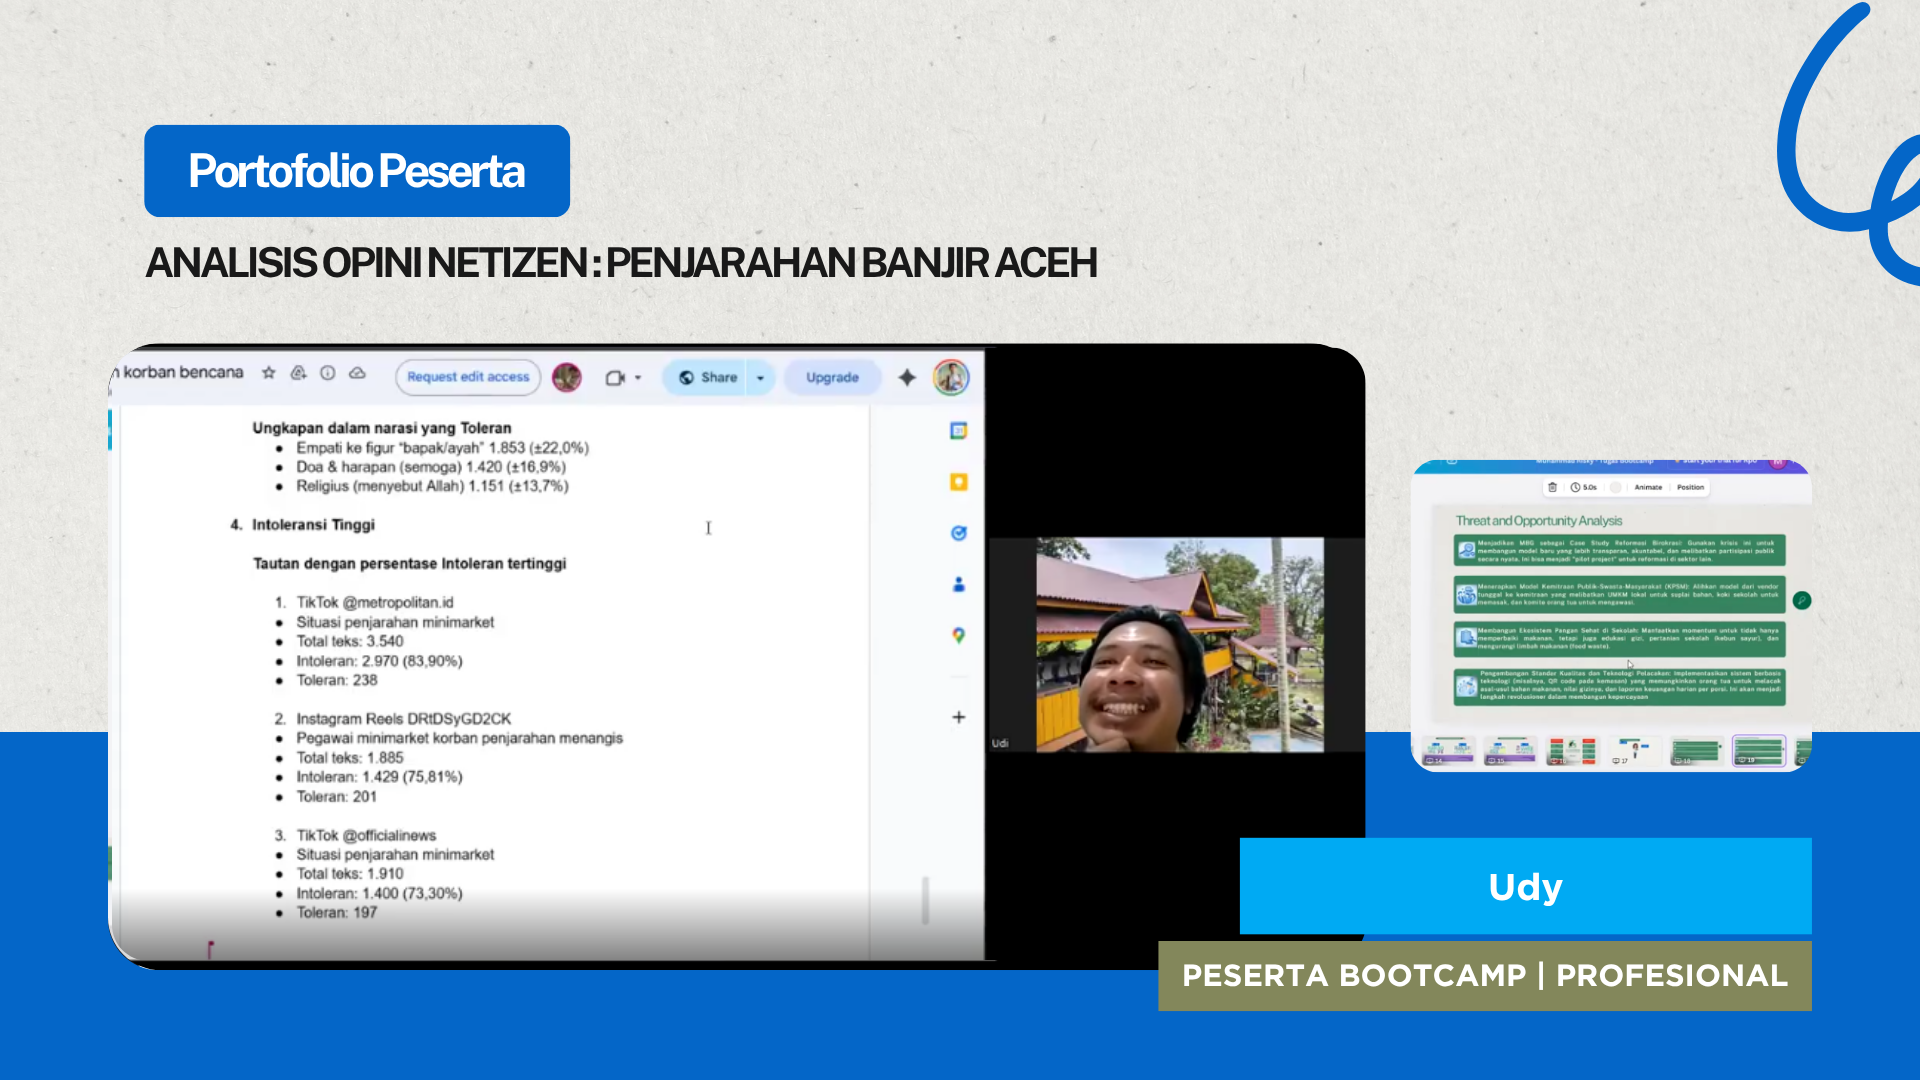This screenshot has height=1080, width=1920.
Task: Click 'Tautan dengan persentase Intoleran tertinggi' text
Action: (x=409, y=564)
